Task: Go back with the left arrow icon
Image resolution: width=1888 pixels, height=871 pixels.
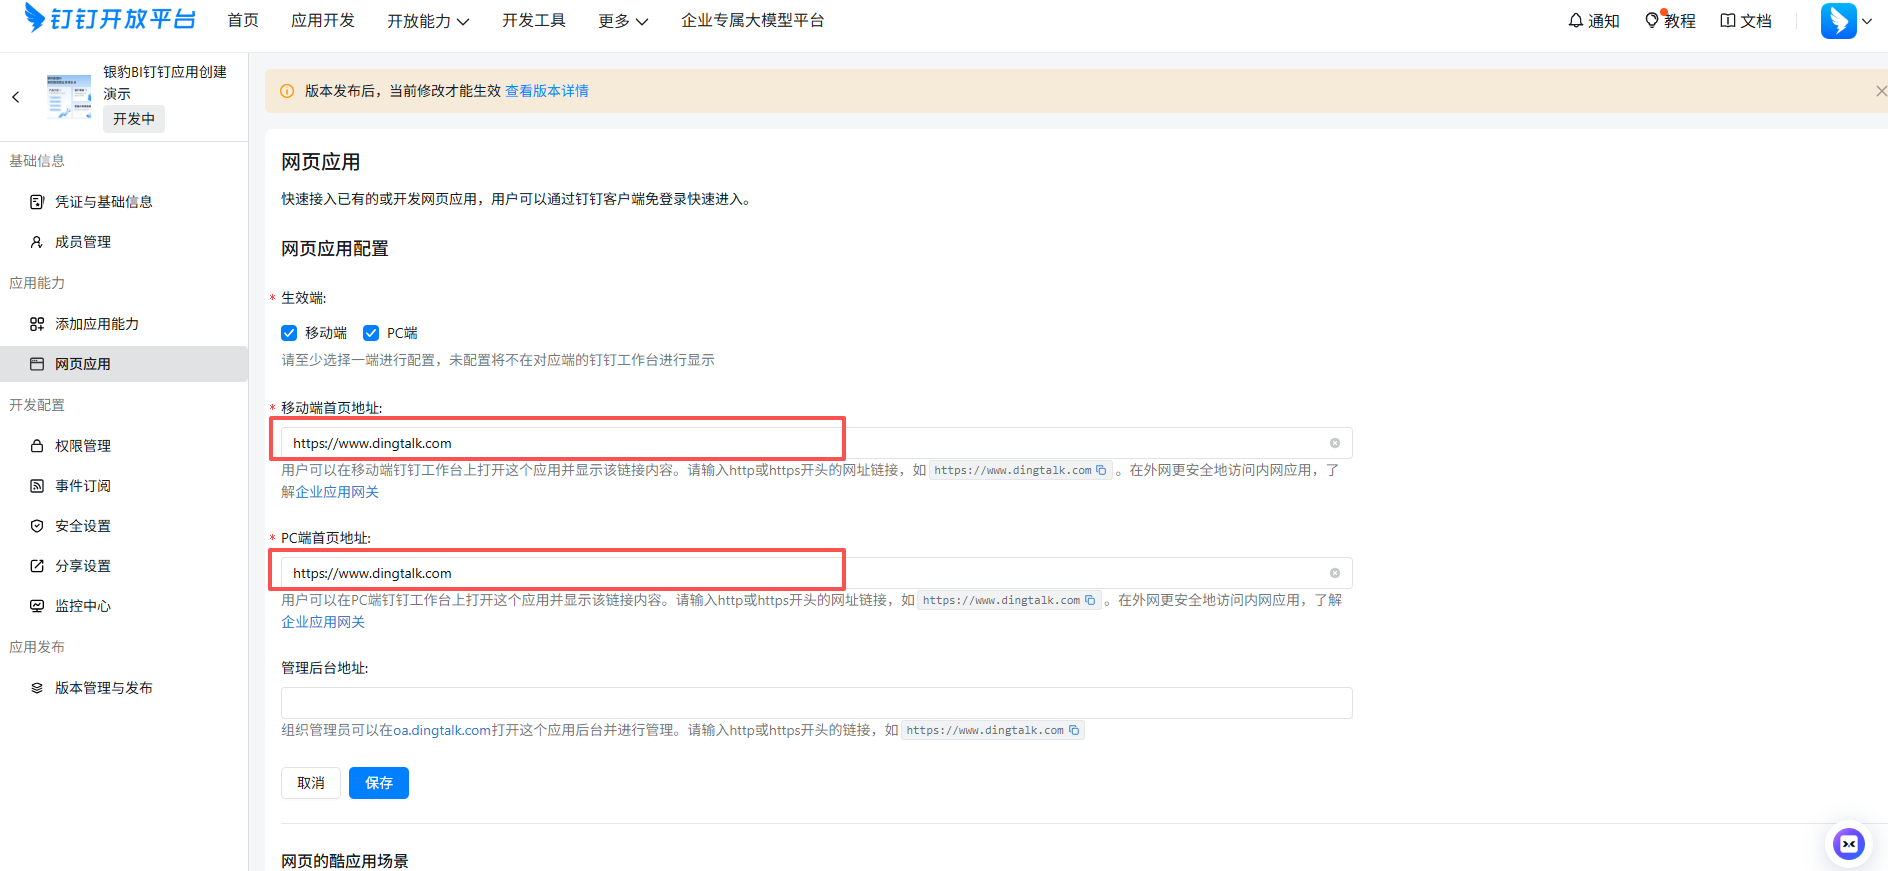Action: [15, 97]
